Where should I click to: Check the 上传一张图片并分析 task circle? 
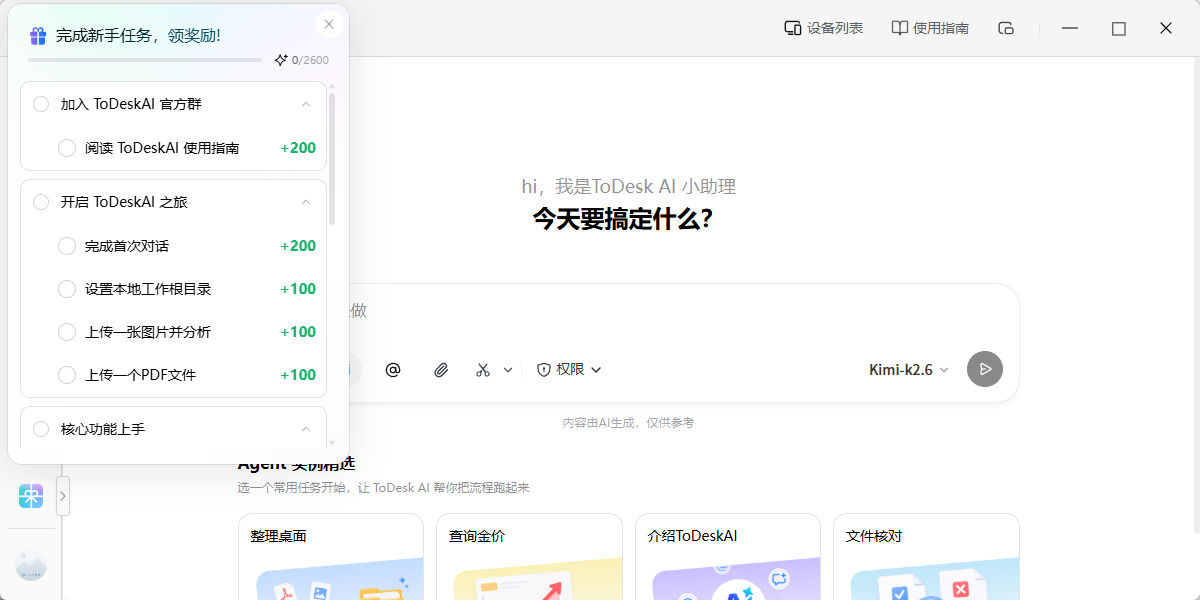[67, 332]
